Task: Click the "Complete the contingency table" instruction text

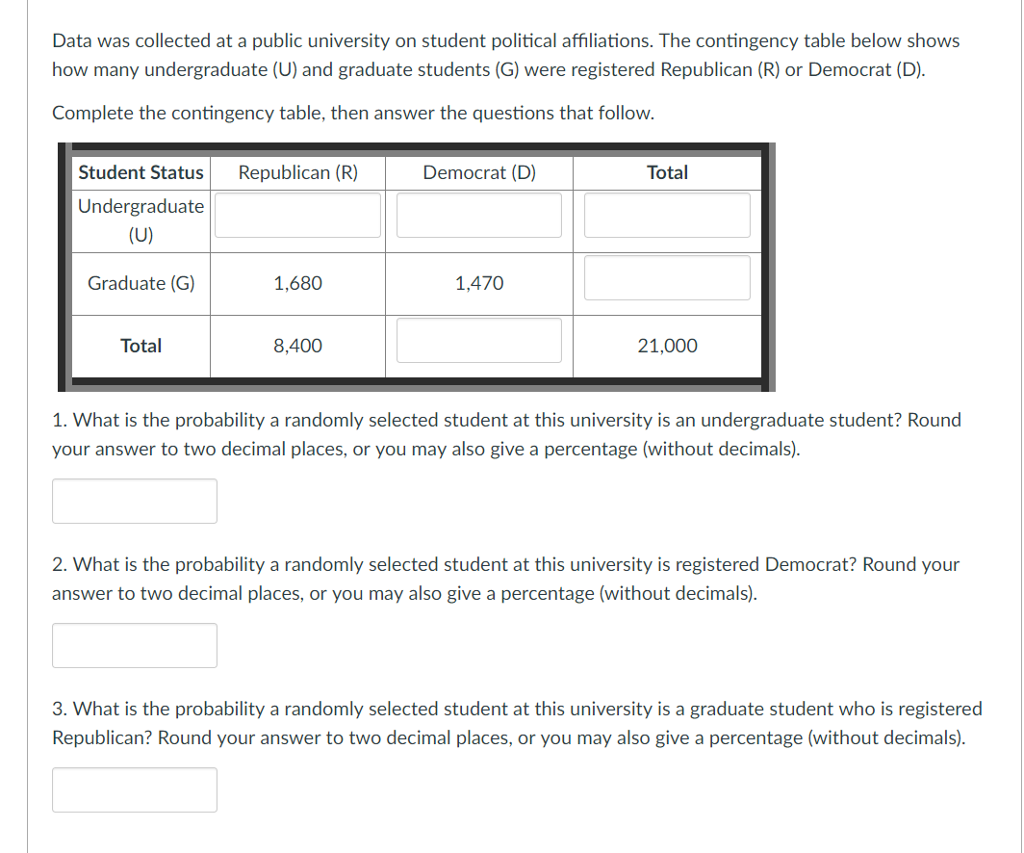Action: click(x=353, y=113)
